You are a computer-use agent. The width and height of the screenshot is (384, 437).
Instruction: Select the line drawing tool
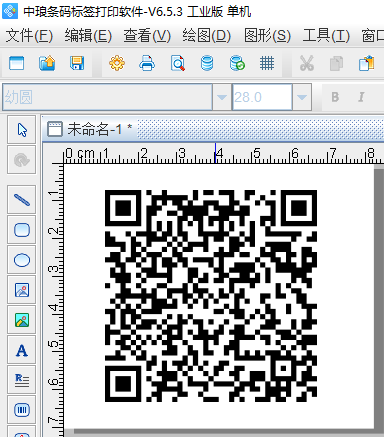tap(22, 200)
